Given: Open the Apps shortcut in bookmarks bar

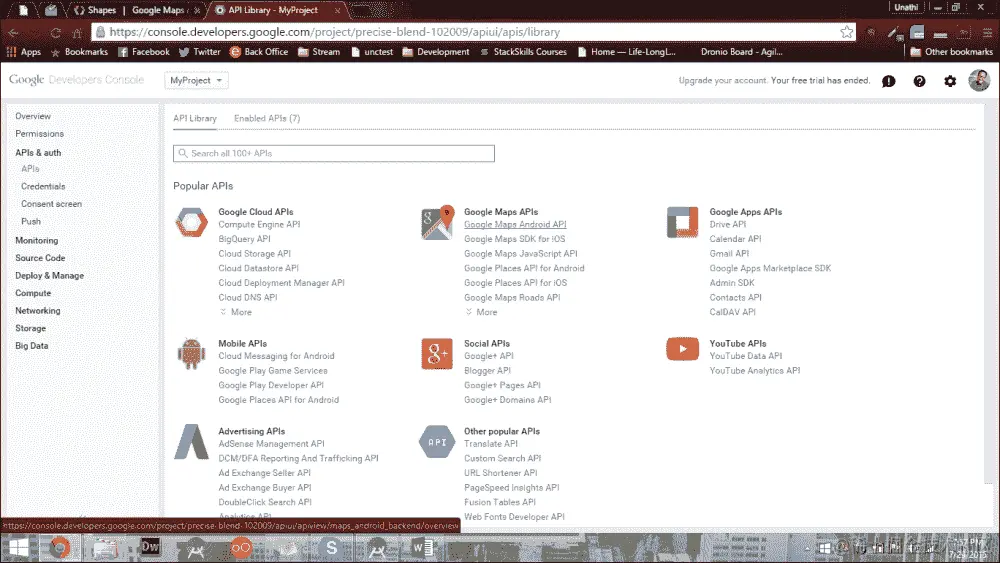Looking at the screenshot, I should [24, 52].
